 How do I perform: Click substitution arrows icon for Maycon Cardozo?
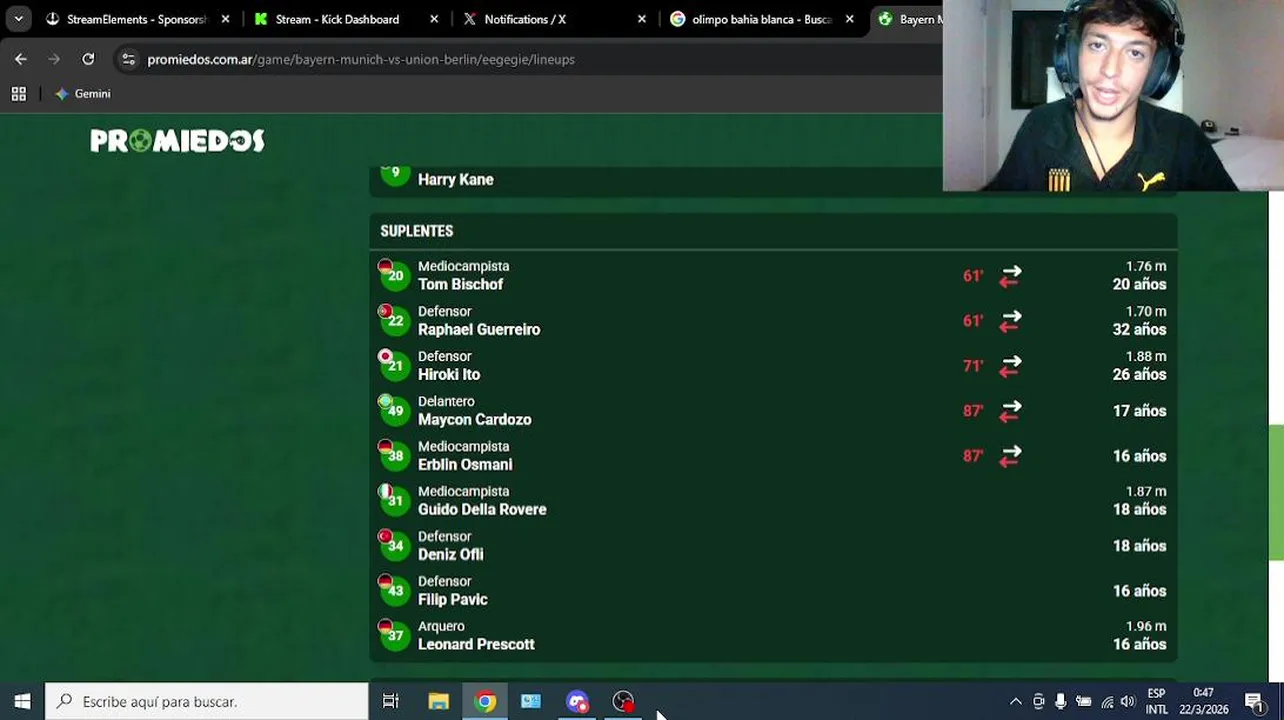1010,411
